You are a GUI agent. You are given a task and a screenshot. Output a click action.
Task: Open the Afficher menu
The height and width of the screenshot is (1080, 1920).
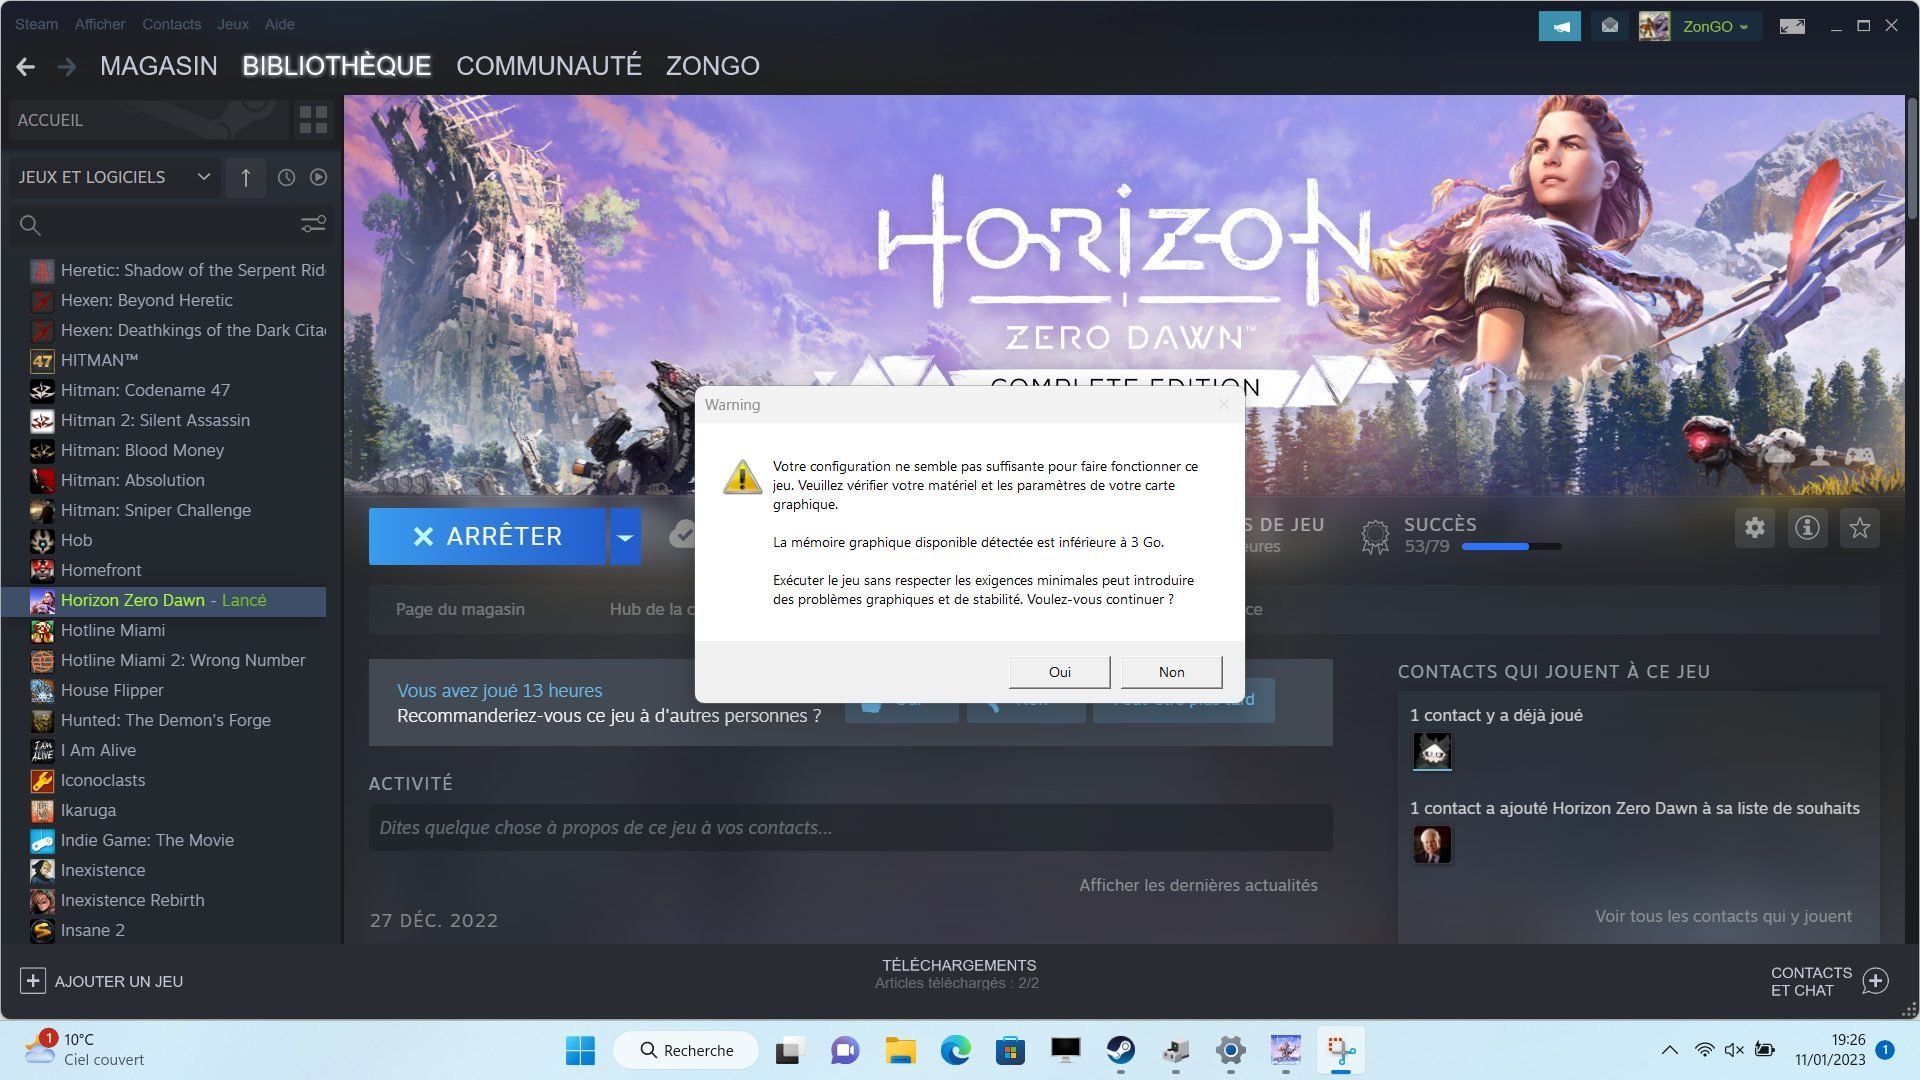click(x=100, y=24)
